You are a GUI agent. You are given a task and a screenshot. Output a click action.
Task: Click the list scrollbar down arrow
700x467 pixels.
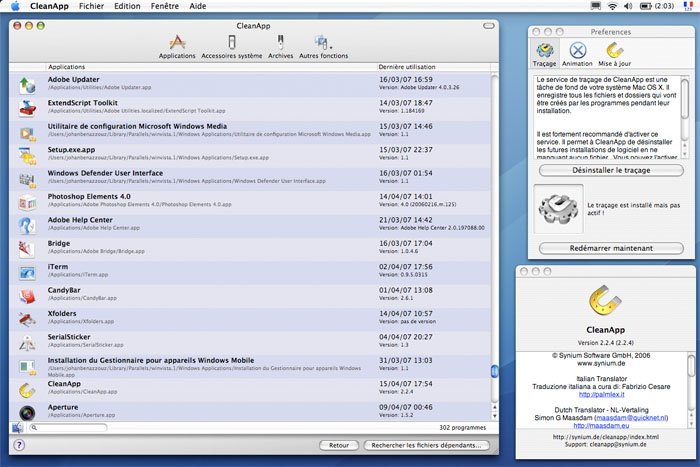click(x=494, y=416)
